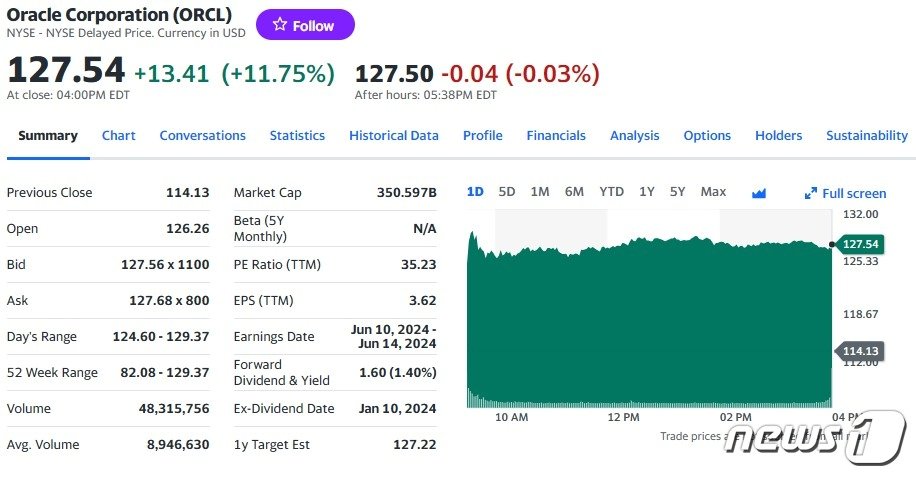Screen dimensions: 916x477
Task: View the Holders tab
Action: (x=778, y=135)
